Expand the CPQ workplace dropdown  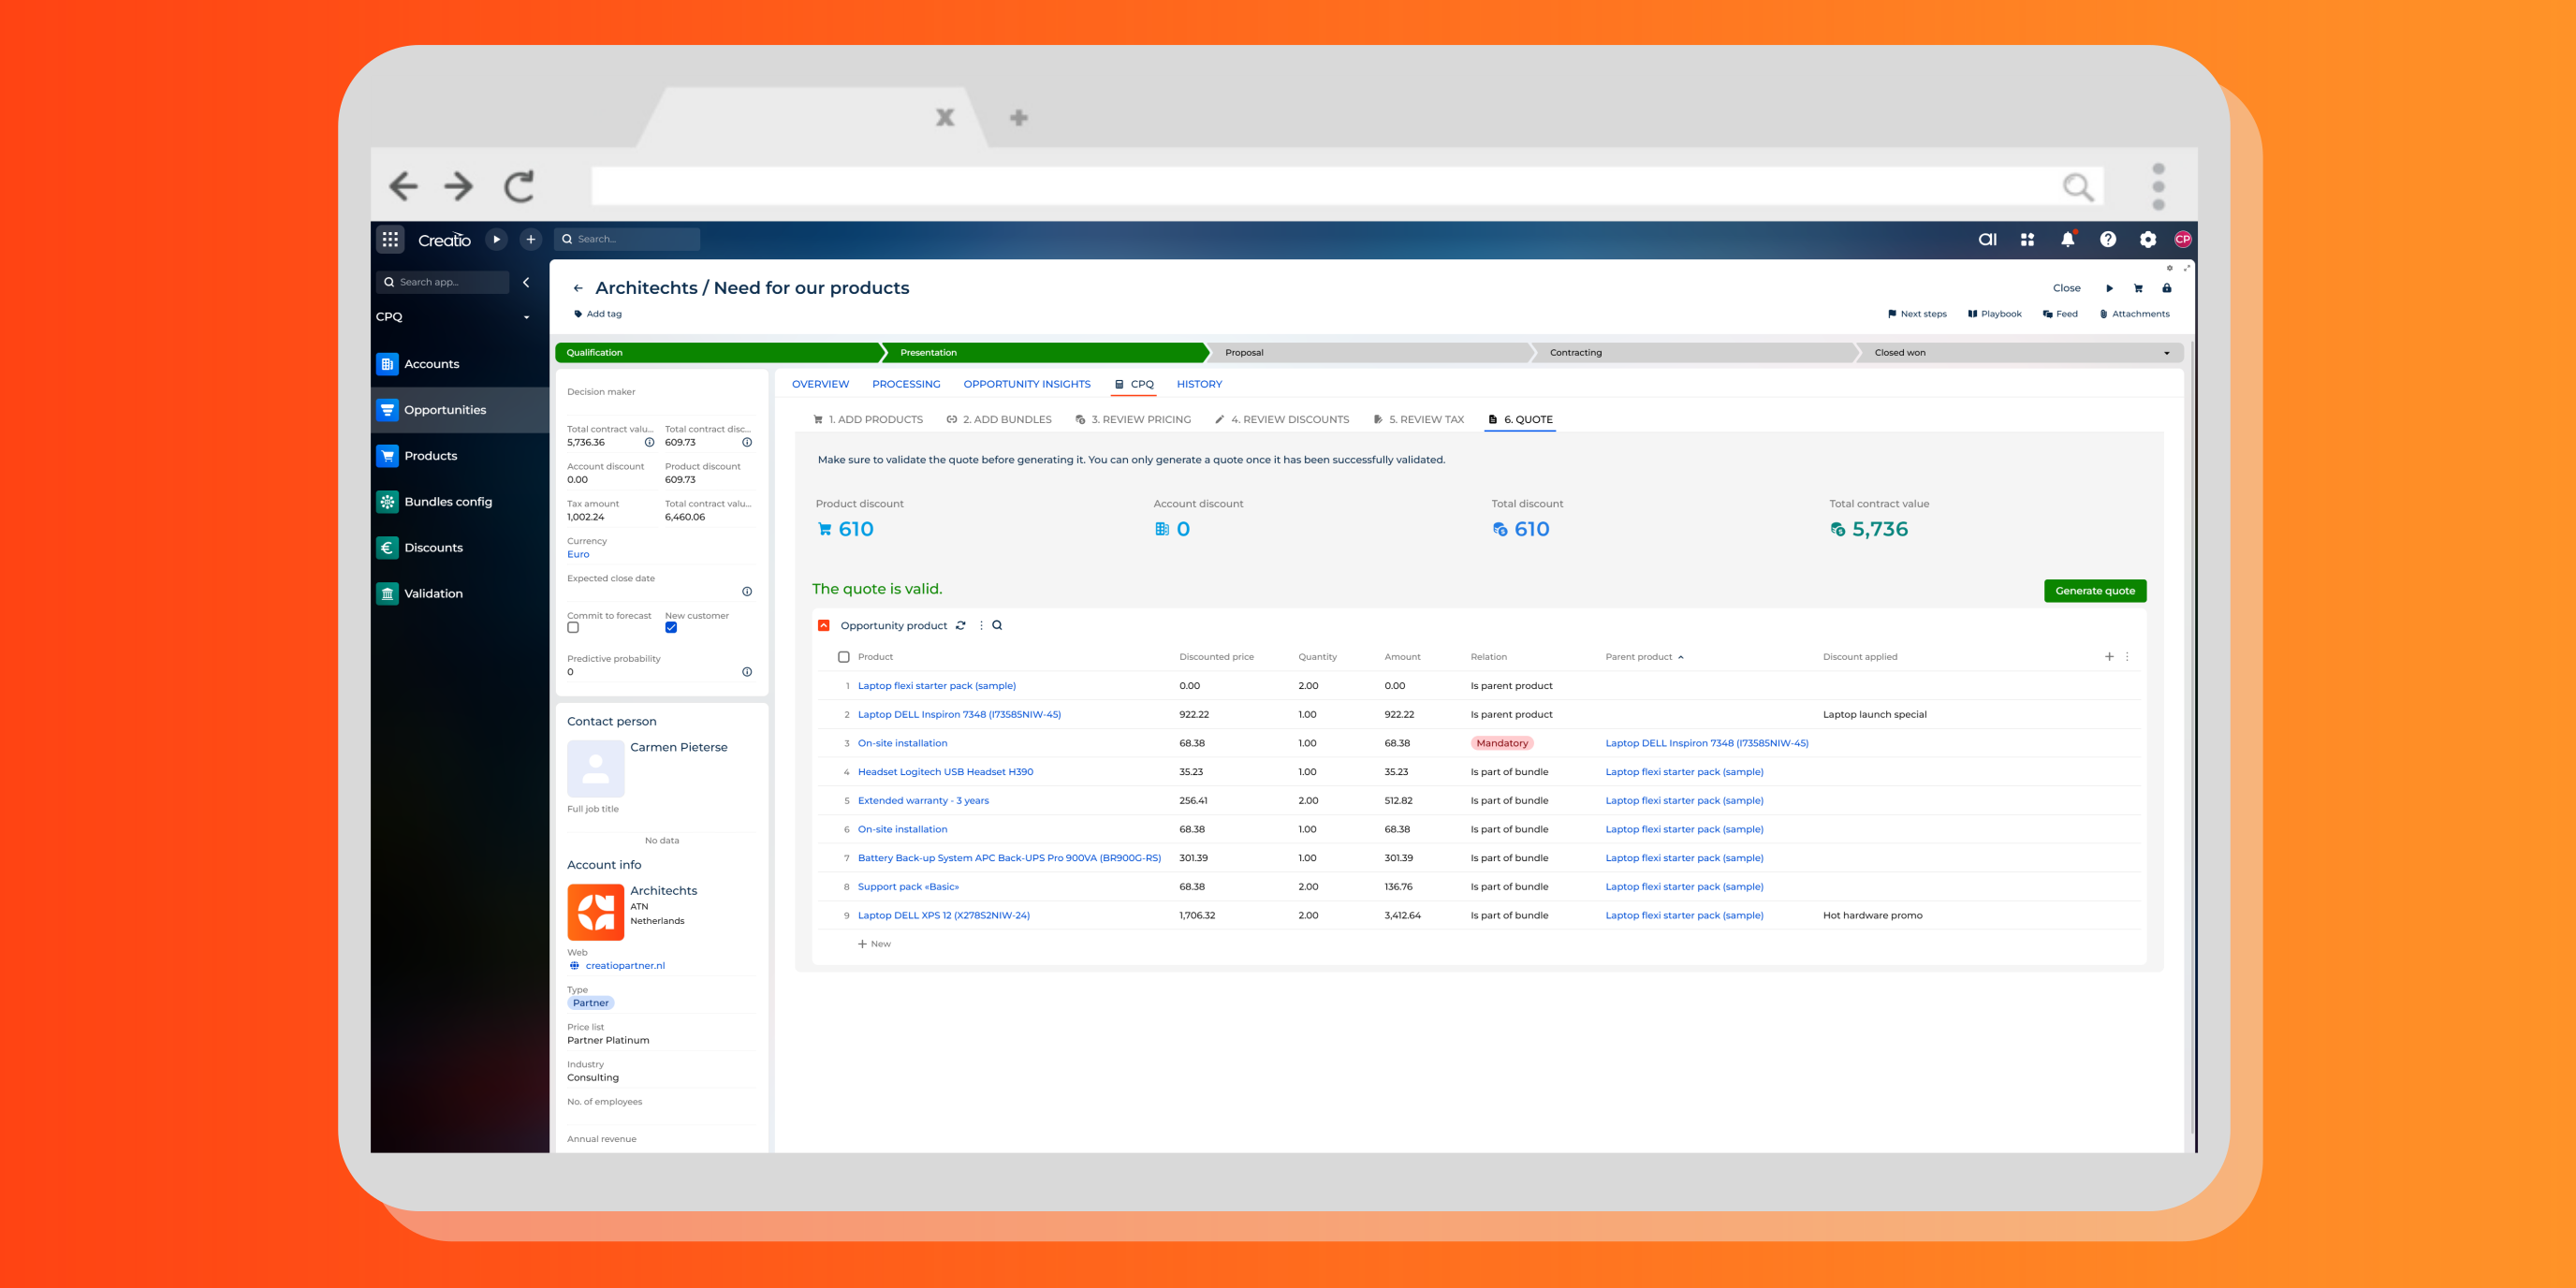pyautogui.click(x=526, y=317)
